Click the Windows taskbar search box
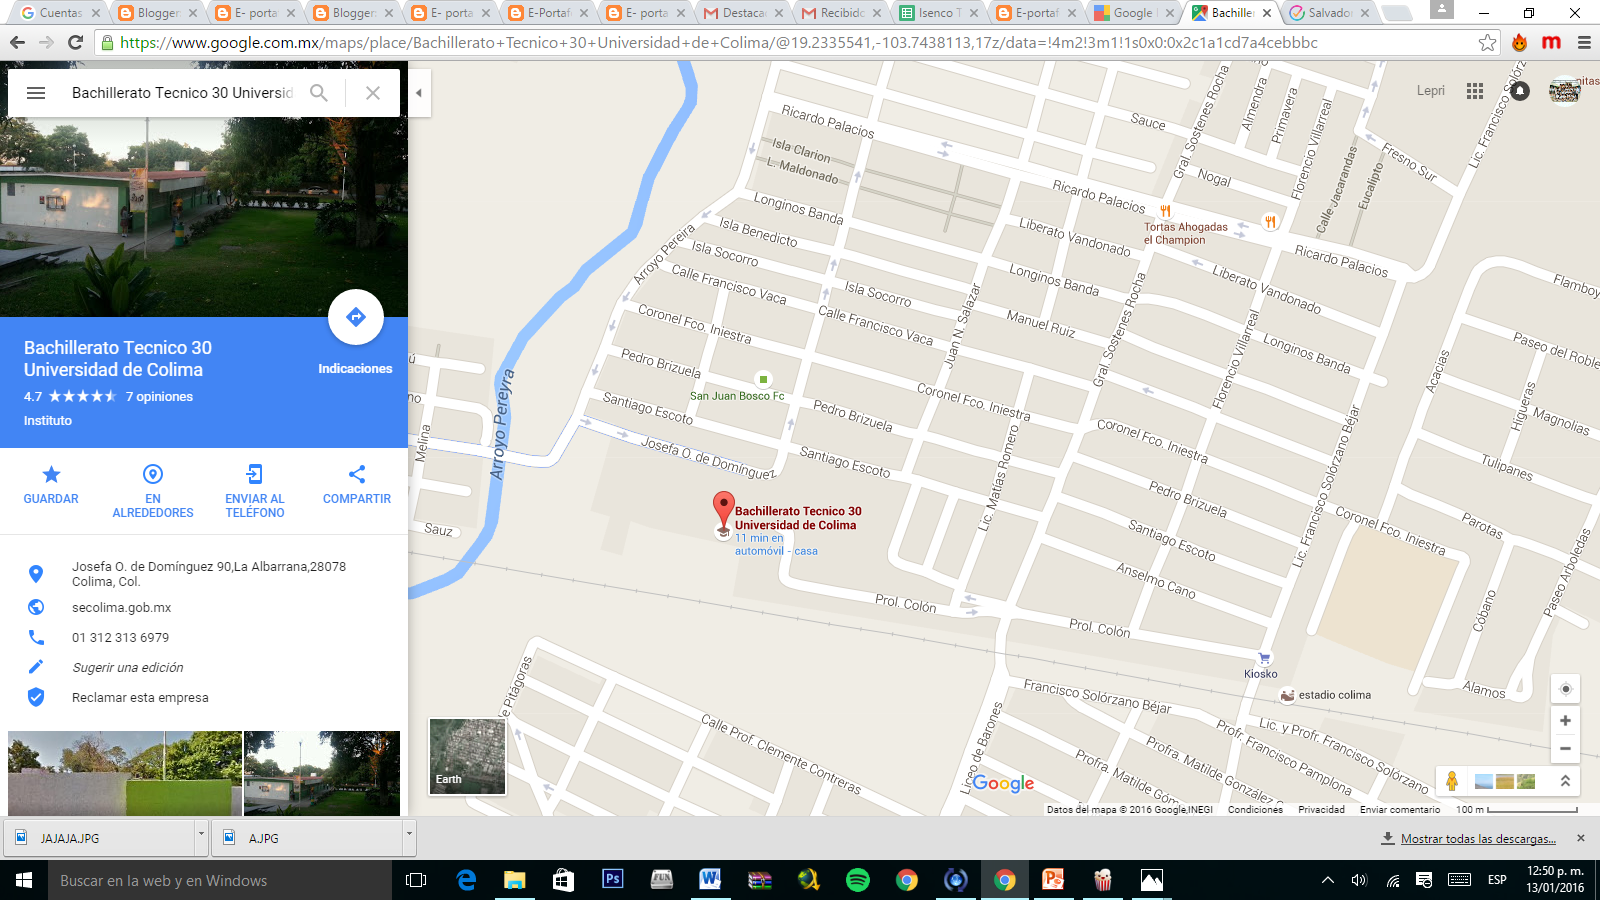The image size is (1600, 900). tap(220, 880)
